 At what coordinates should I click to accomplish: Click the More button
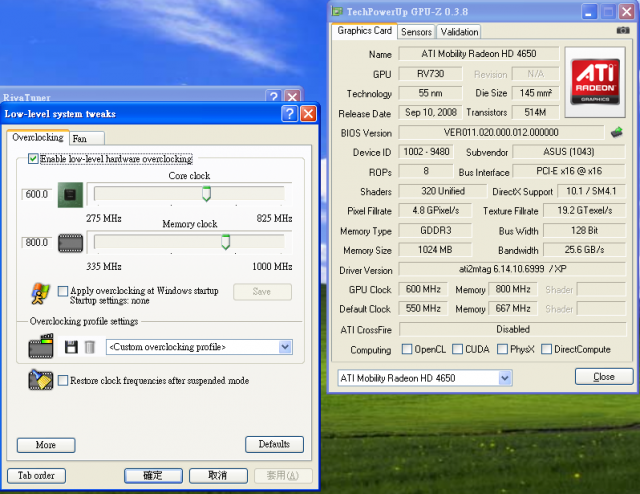coord(46,445)
